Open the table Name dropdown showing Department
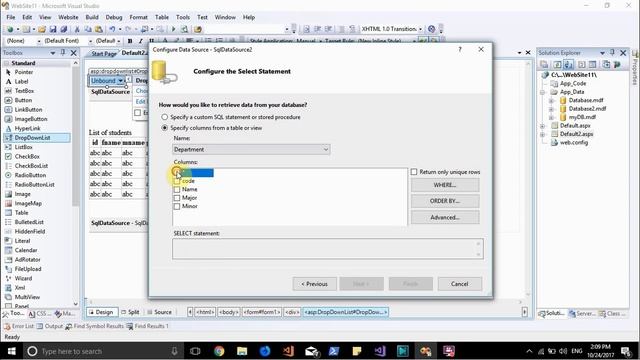This screenshot has width=640, height=360. click(x=251, y=149)
